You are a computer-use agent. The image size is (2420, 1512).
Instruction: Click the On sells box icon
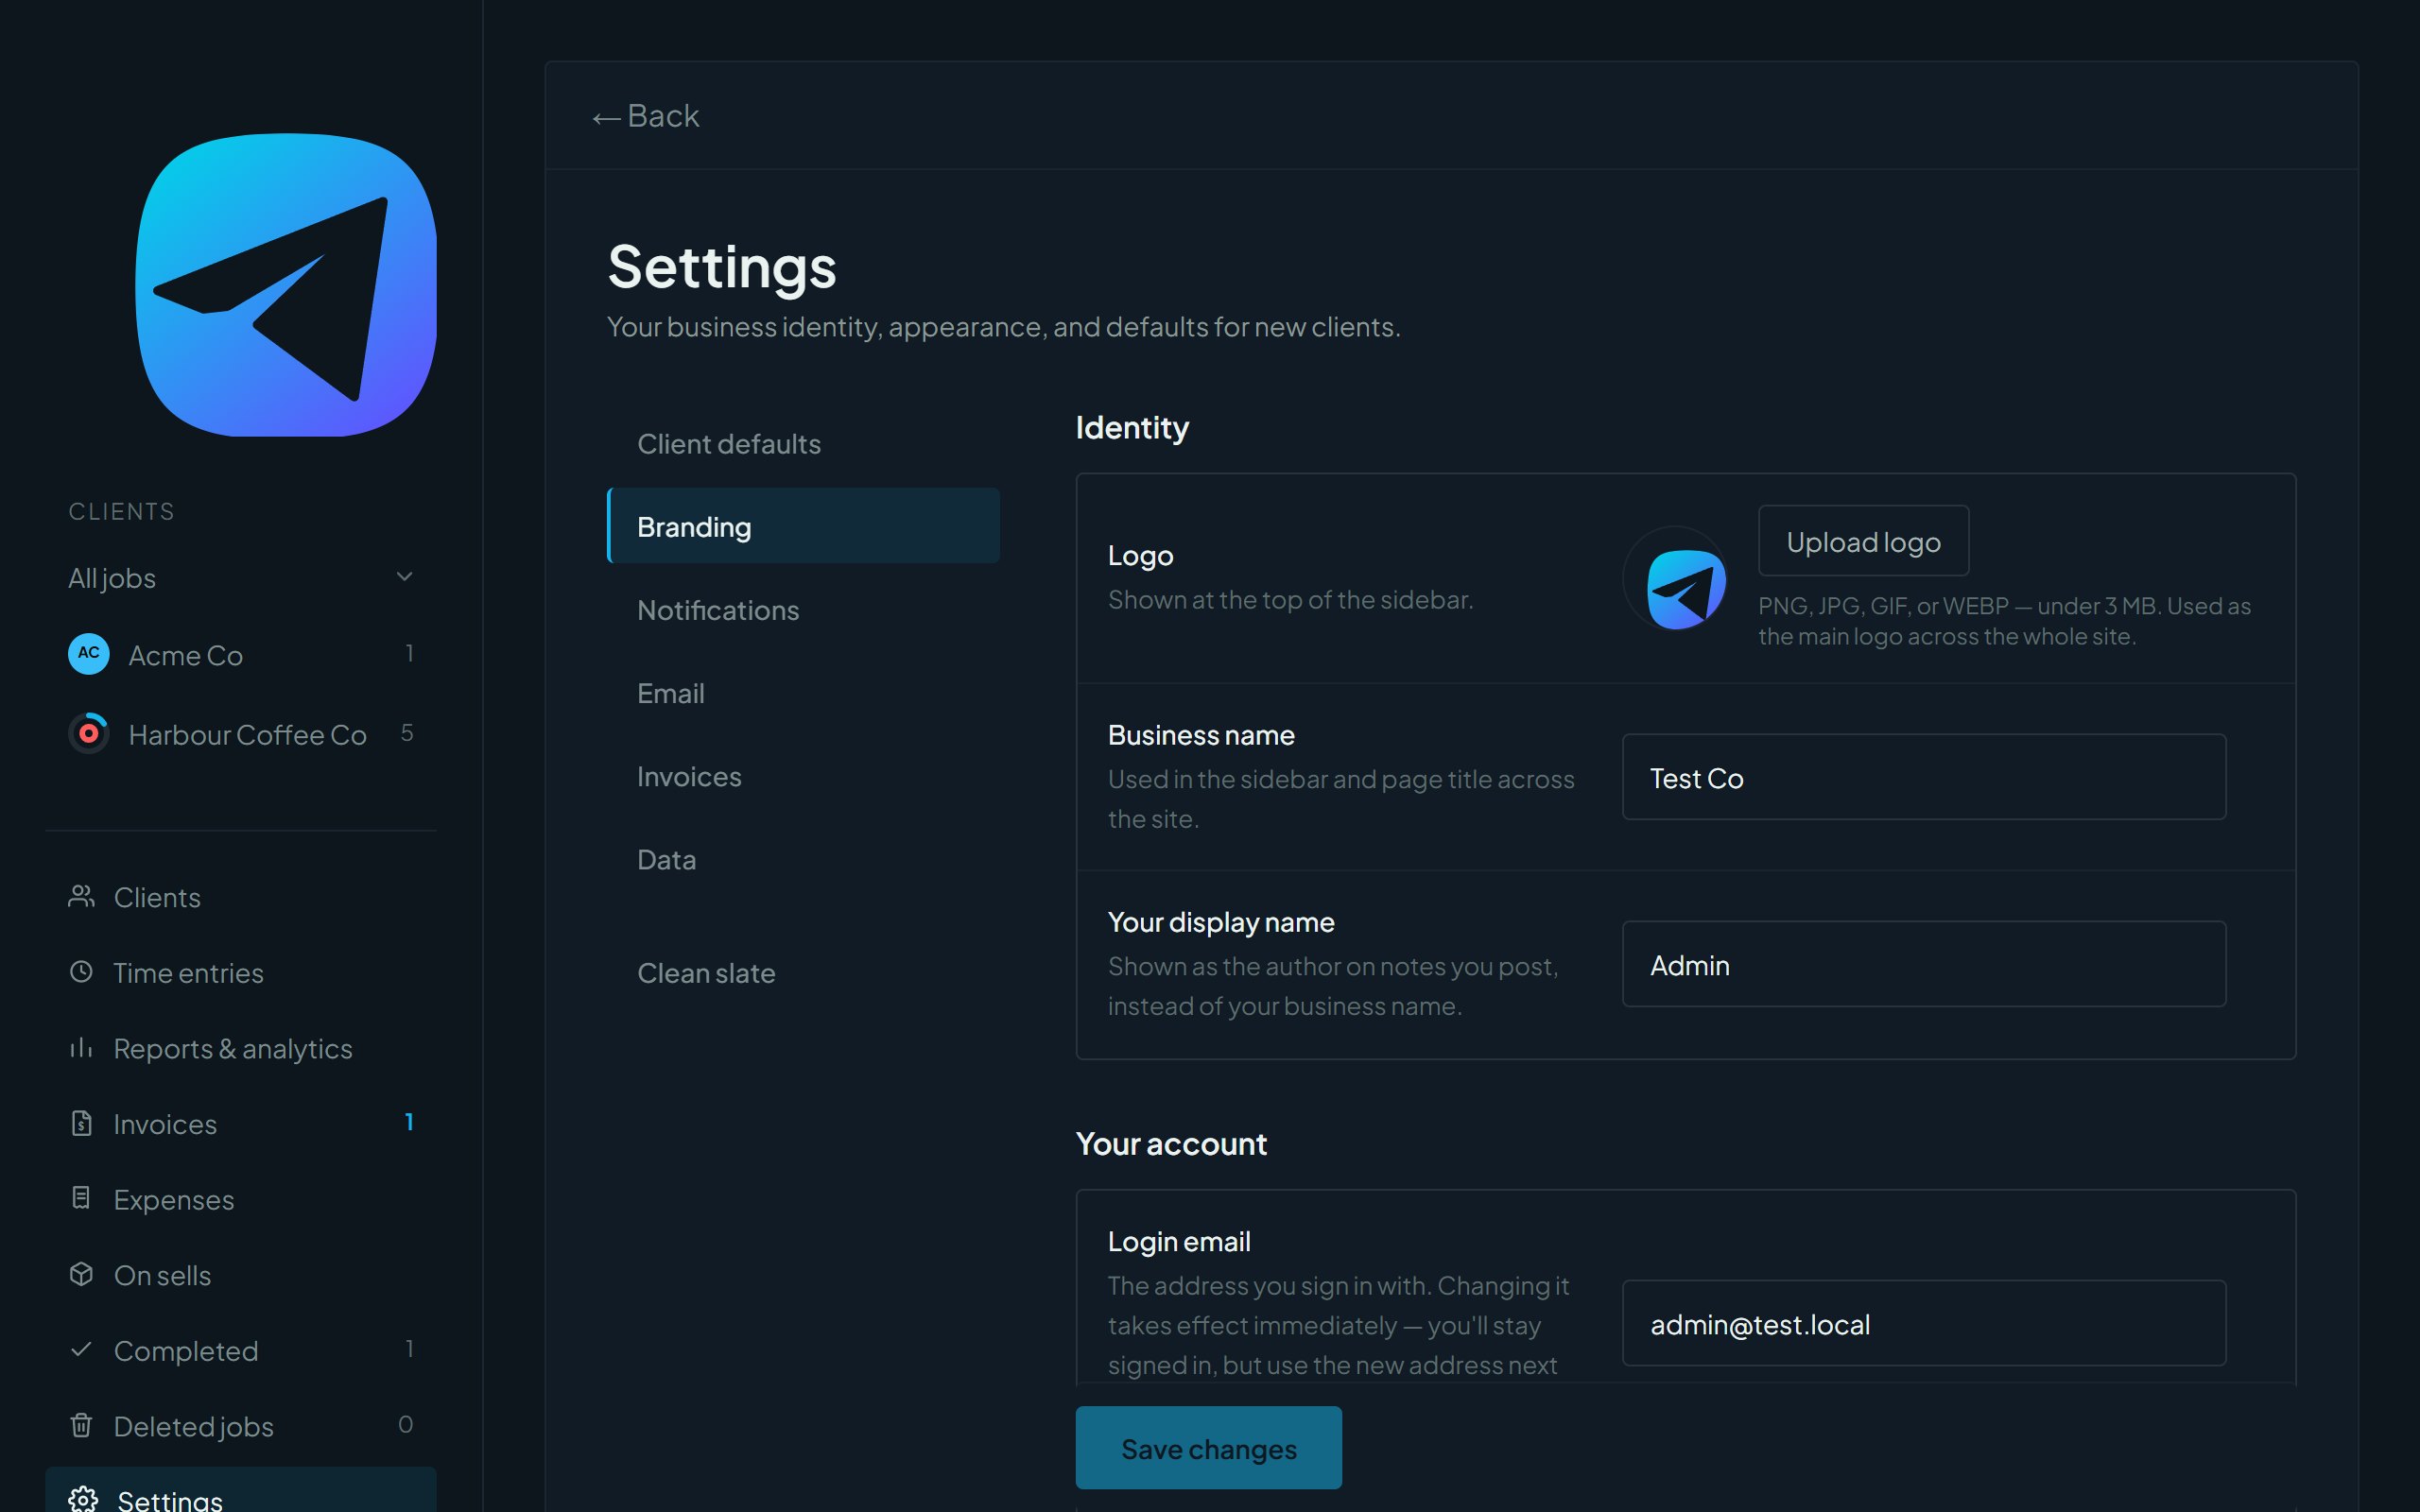pyautogui.click(x=81, y=1274)
